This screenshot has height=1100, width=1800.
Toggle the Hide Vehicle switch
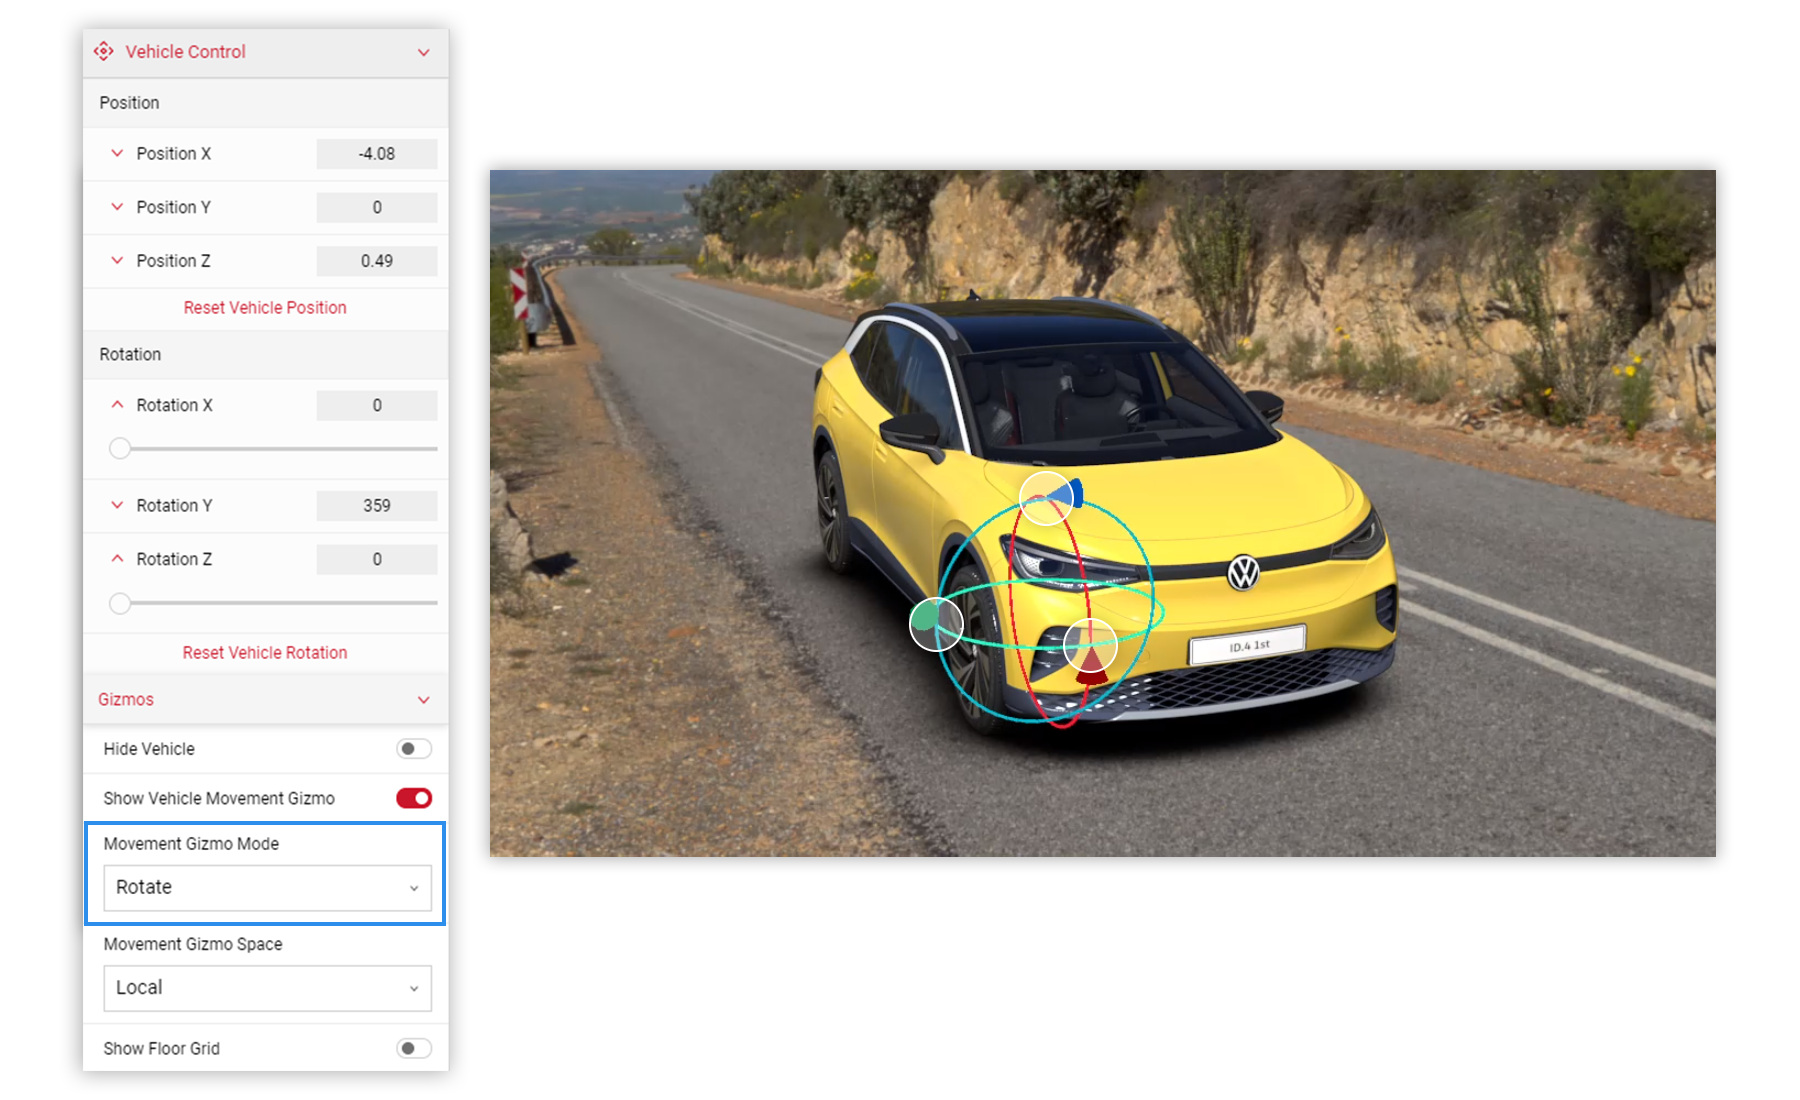(x=414, y=749)
